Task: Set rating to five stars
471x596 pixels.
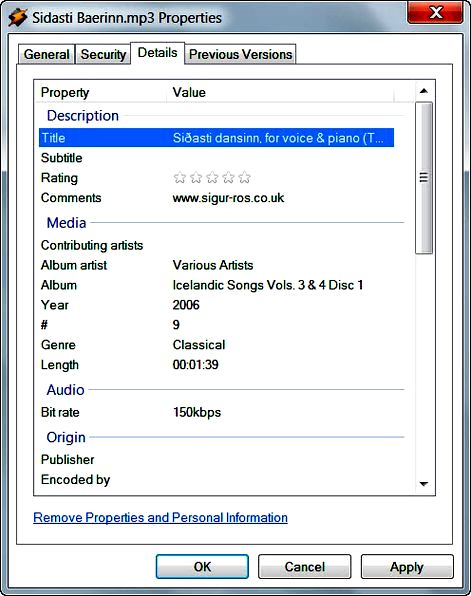Action: [x=245, y=178]
